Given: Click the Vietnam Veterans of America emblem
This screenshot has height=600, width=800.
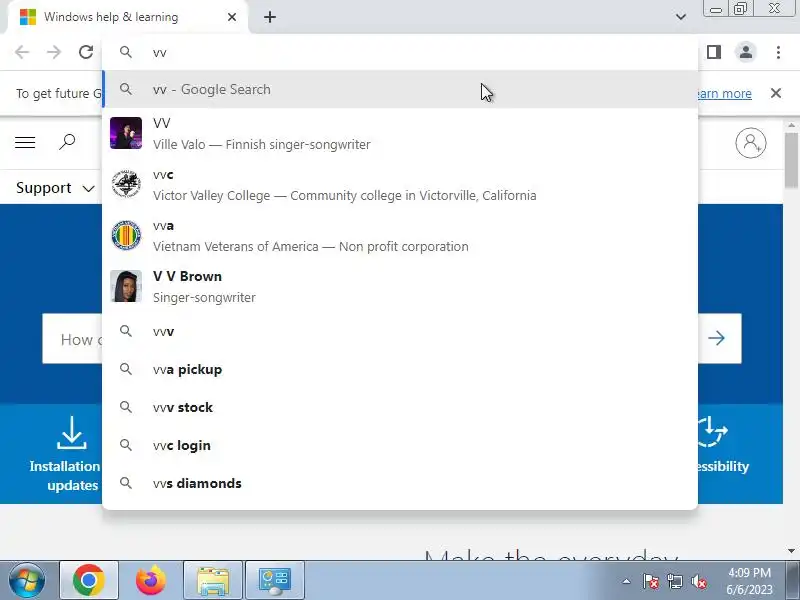Looking at the screenshot, I should tap(126, 235).
